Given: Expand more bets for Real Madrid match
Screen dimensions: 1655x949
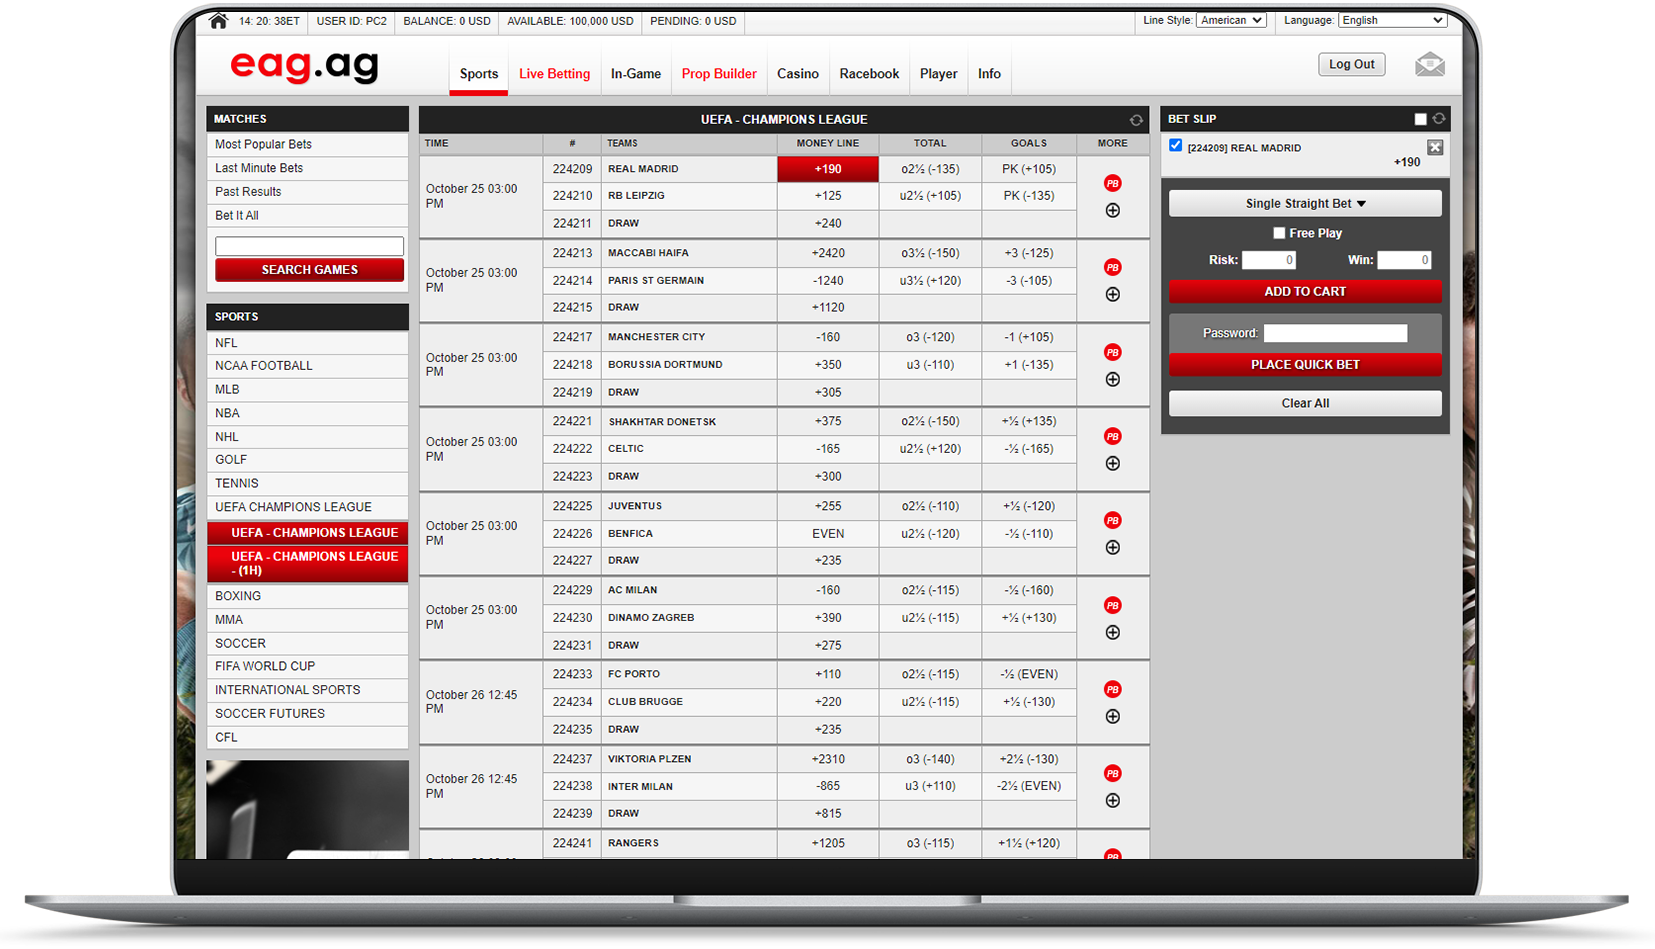Looking at the screenshot, I should click(x=1112, y=211).
